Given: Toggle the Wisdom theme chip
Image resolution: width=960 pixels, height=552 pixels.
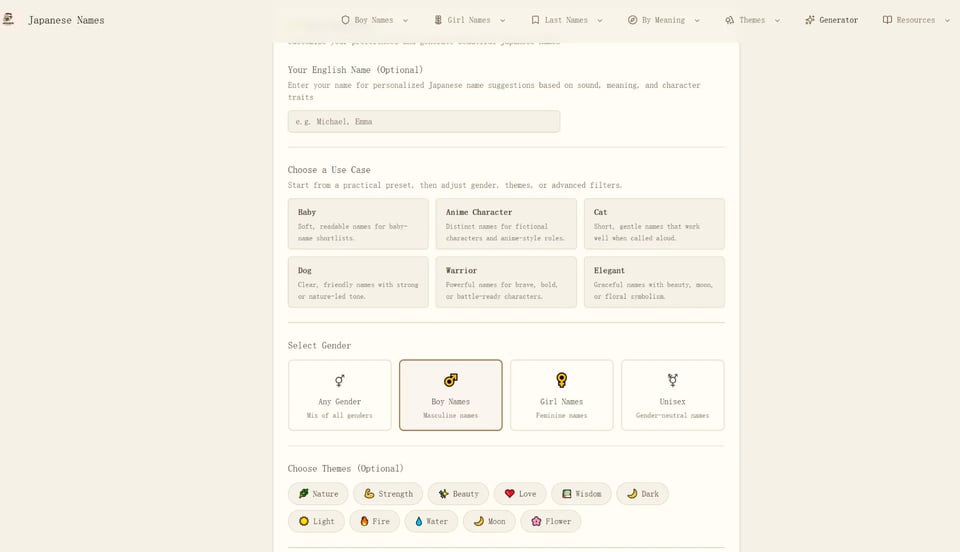Looking at the screenshot, I should [581, 494].
